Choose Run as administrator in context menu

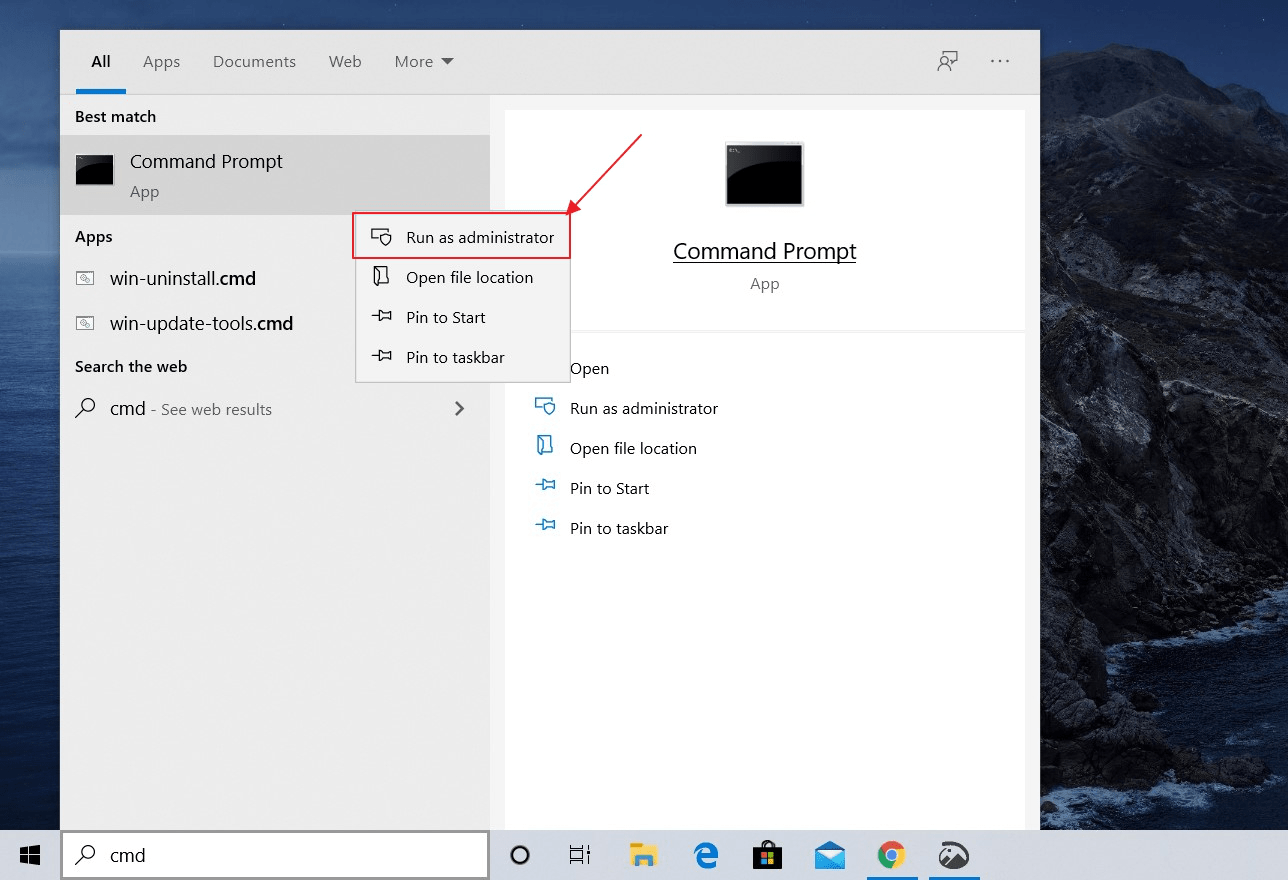click(462, 237)
